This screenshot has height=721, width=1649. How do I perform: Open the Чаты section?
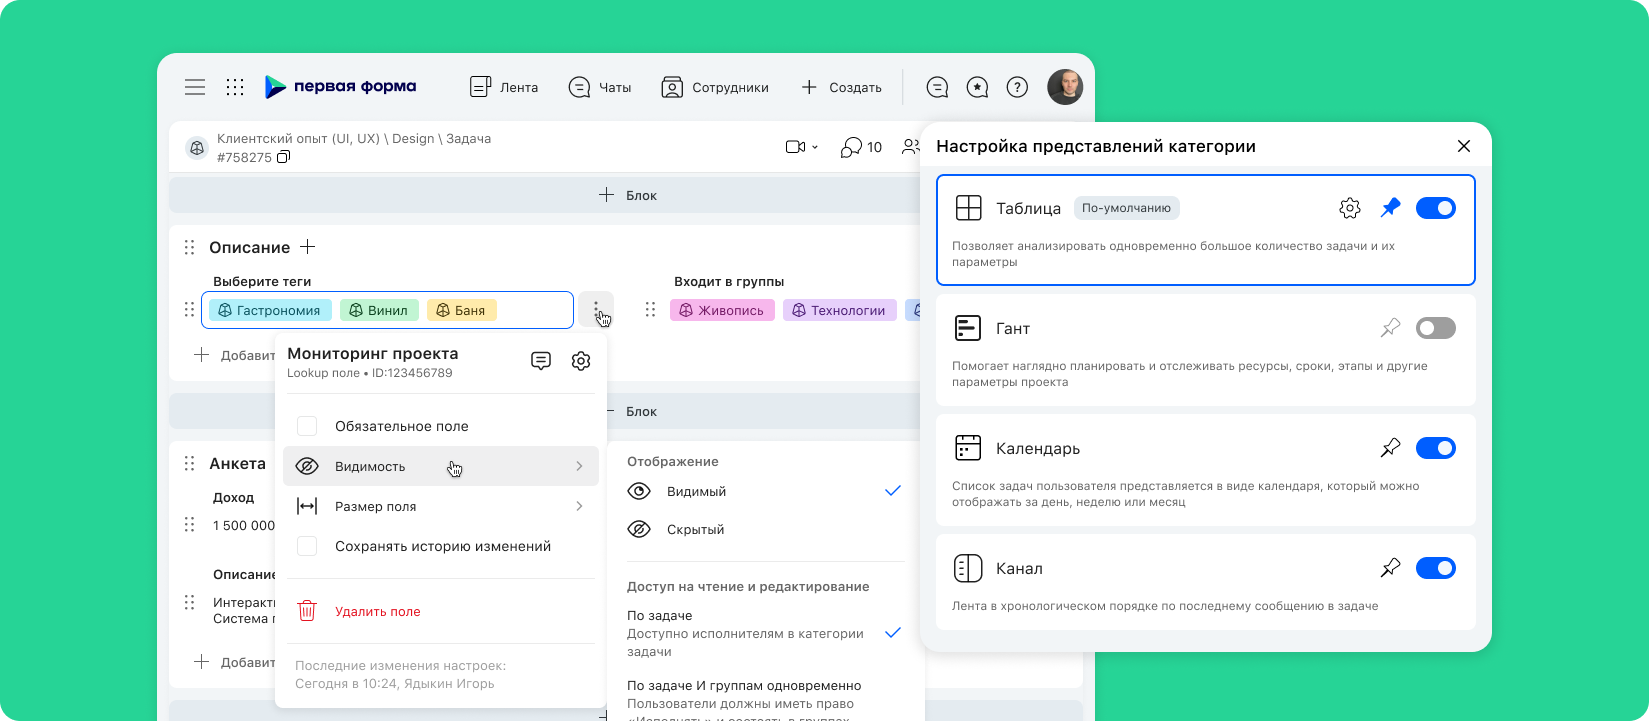pyautogui.click(x=600, y=87)
